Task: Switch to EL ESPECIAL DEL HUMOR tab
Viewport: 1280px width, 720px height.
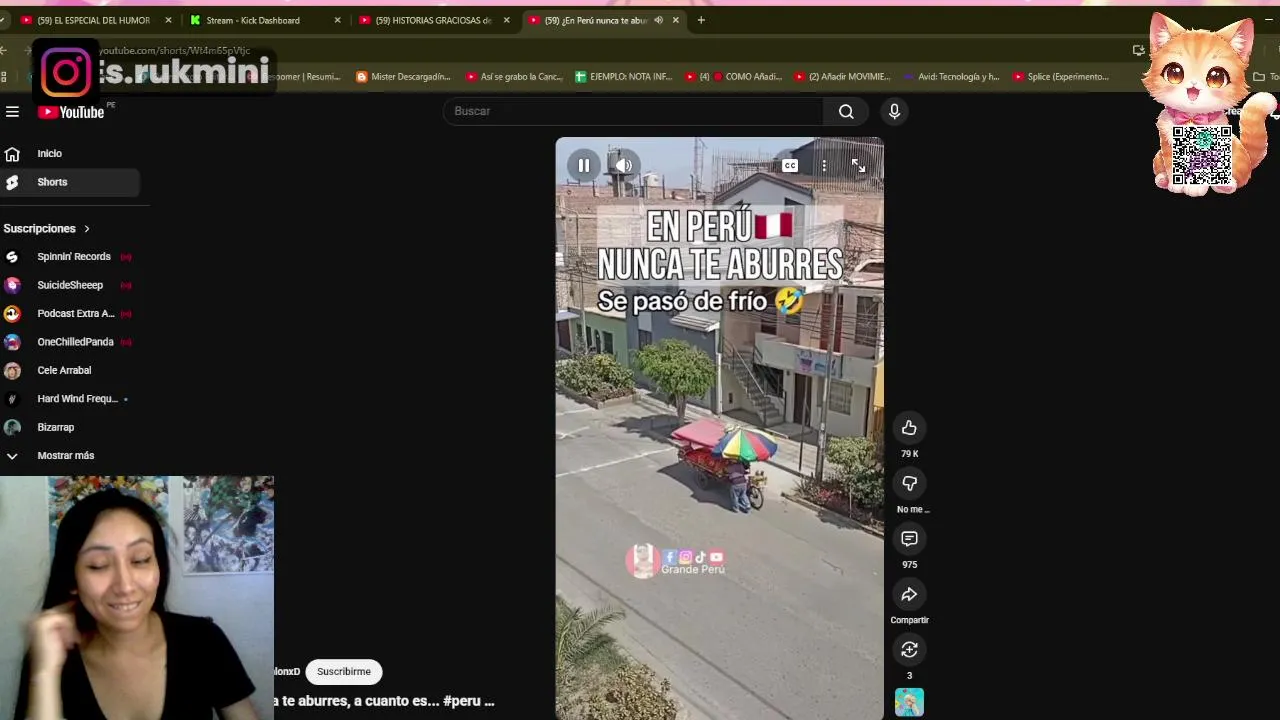Action: coord(94,20)
